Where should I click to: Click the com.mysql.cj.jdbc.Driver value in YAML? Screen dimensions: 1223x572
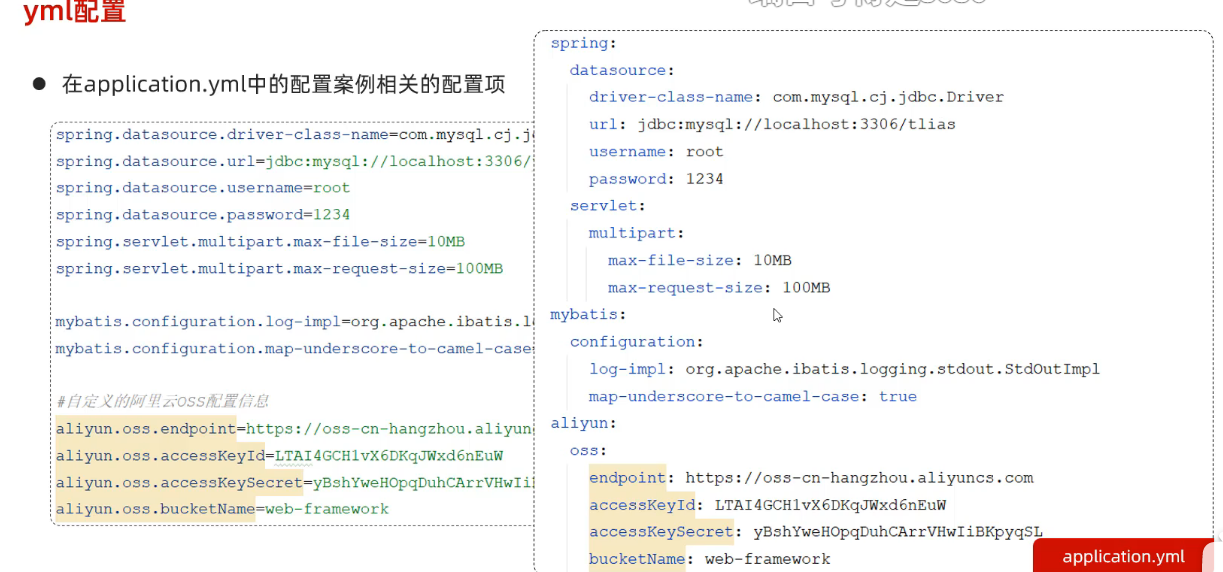click(x=888, y=98)
